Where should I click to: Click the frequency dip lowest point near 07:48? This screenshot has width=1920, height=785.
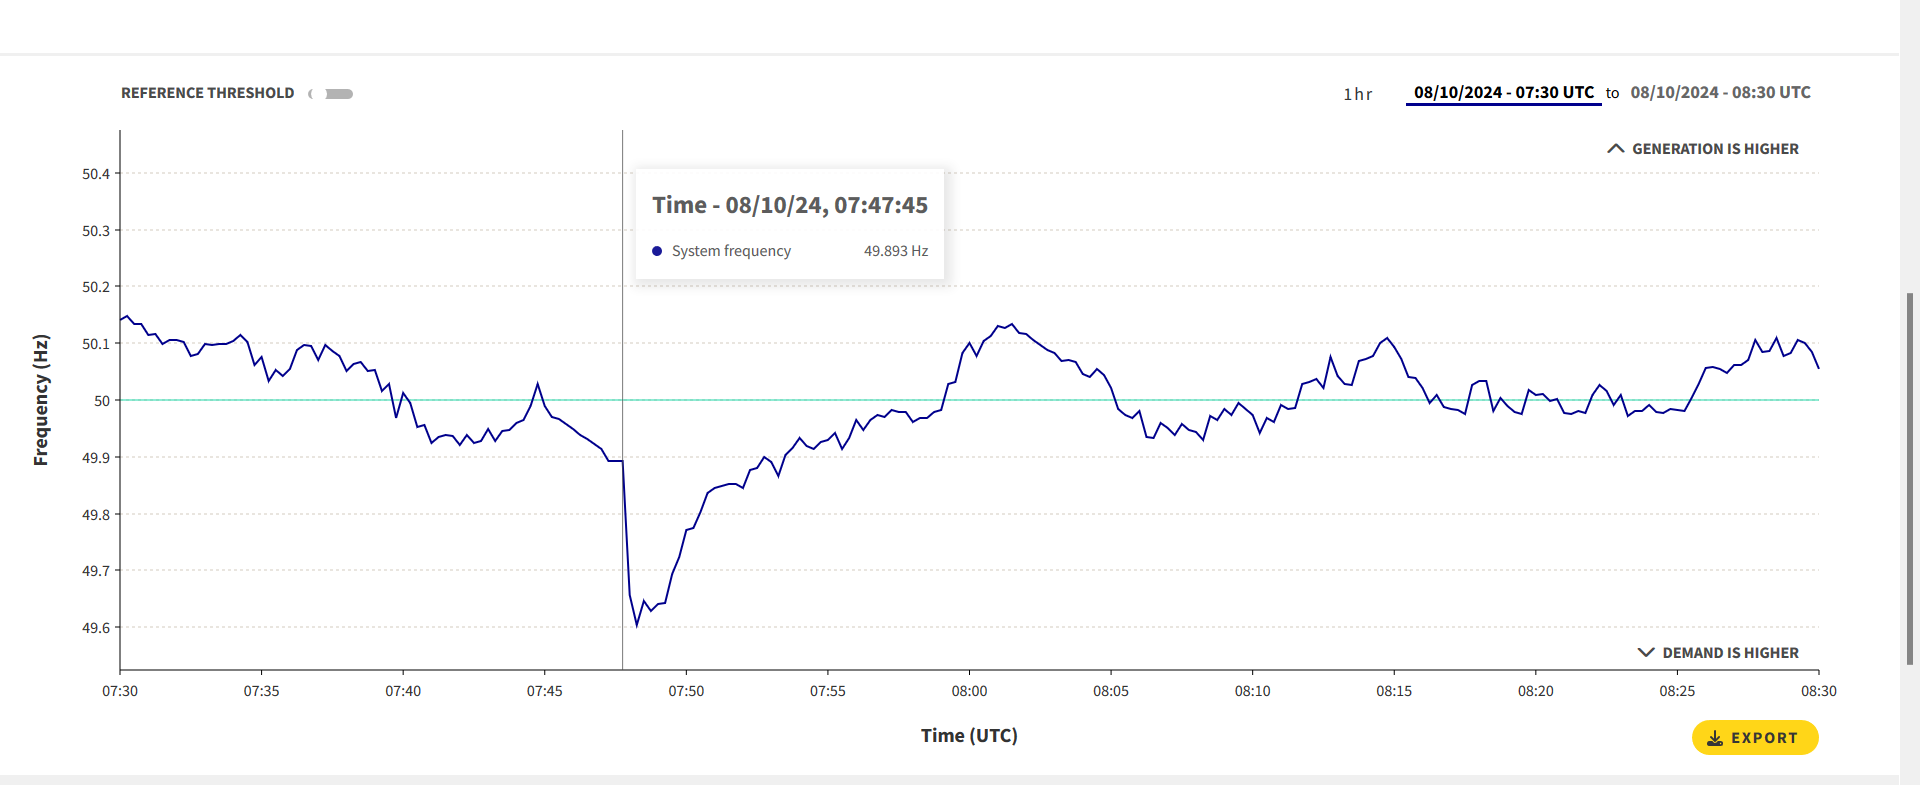click(637, 625)
